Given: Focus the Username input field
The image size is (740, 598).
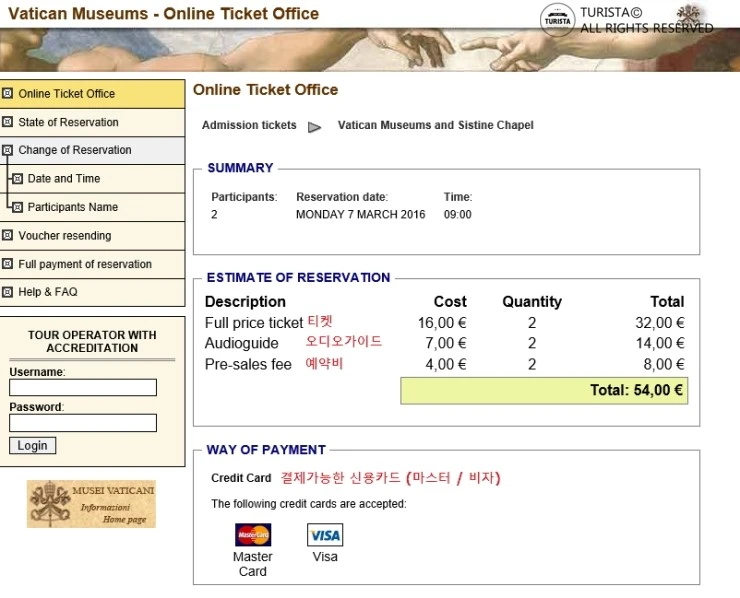Looking at the screenshot, I should tap(83, 387).
